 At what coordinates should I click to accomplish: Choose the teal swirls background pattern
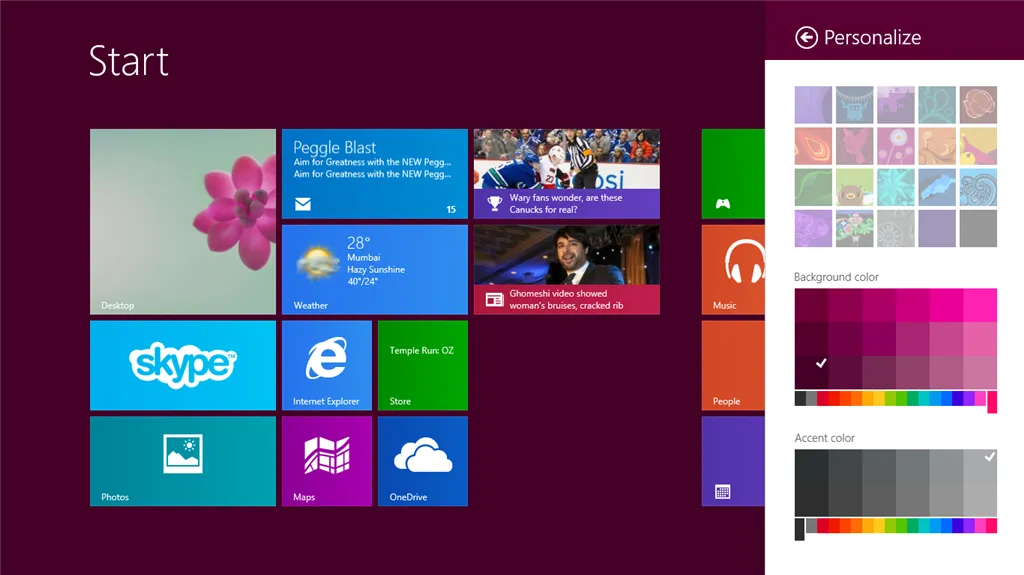(936, 105)
